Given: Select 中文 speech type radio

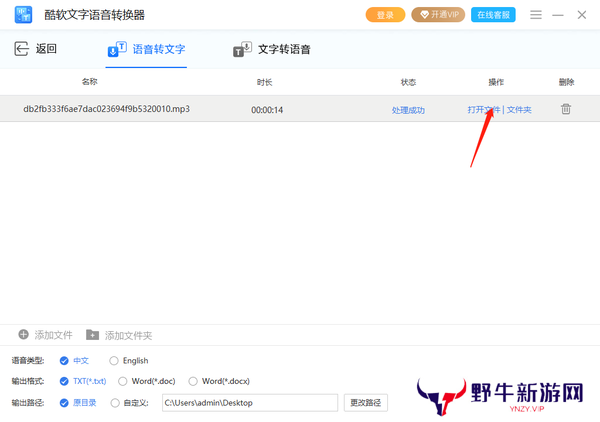Looking at the screenshot, I should [64, 360].
